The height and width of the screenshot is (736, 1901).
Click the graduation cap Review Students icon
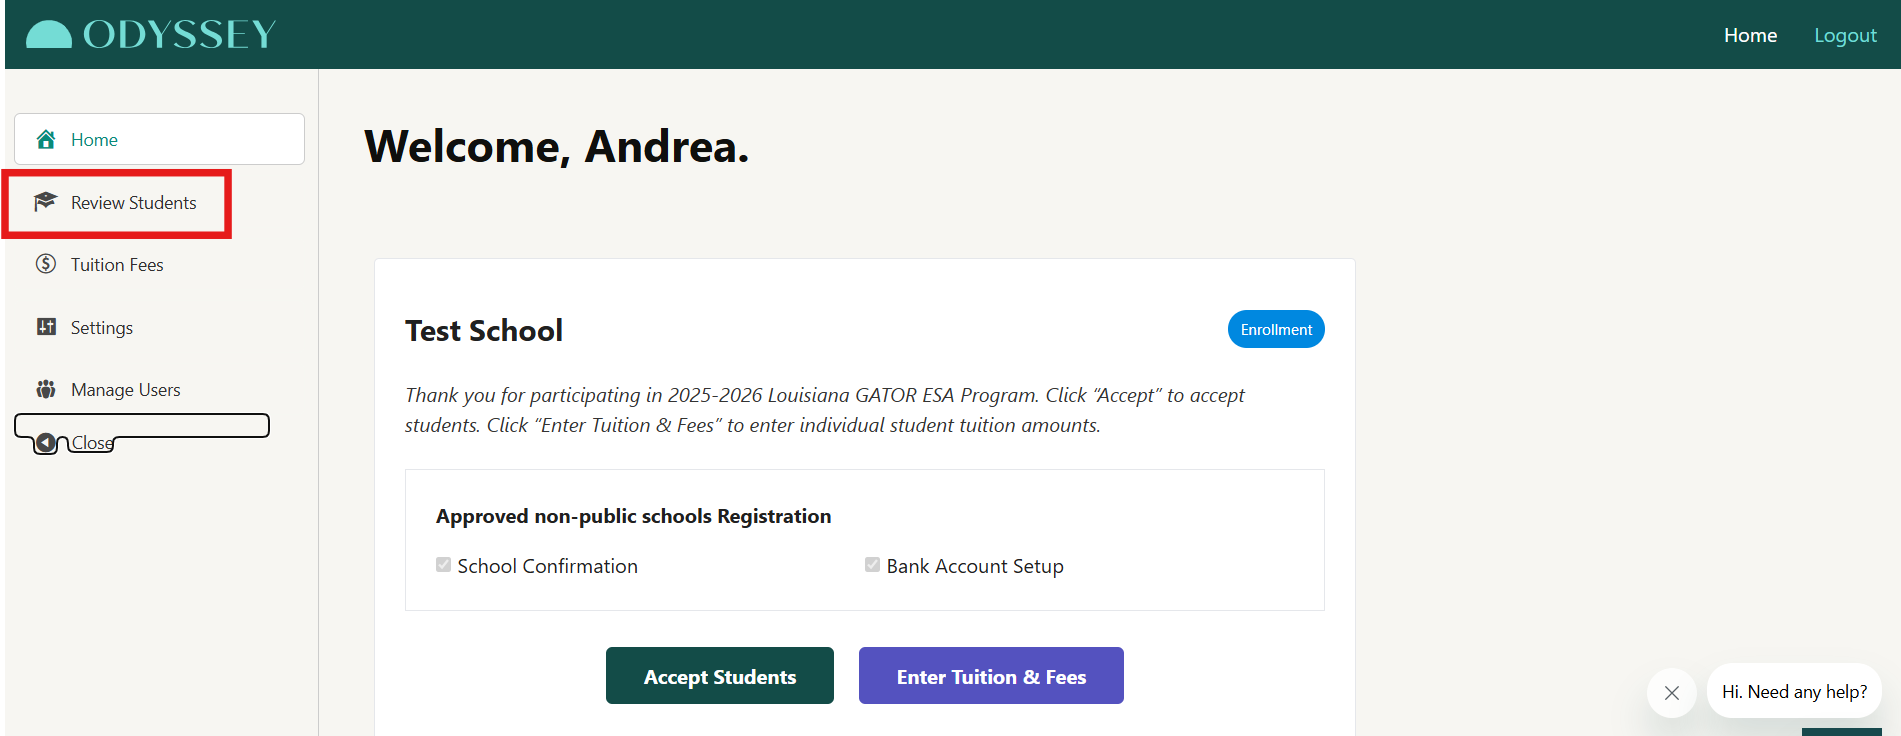click(45, 202)
